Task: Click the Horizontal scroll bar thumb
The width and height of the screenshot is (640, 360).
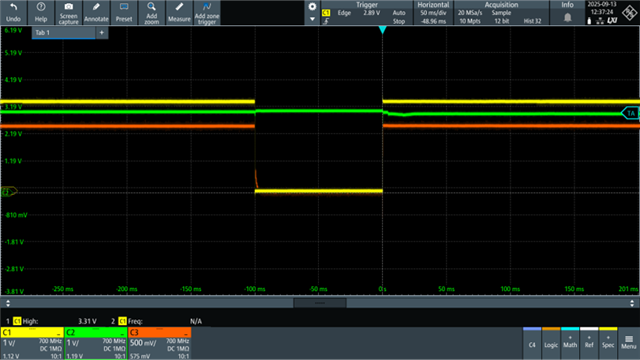Action: (x=320, y=303)
